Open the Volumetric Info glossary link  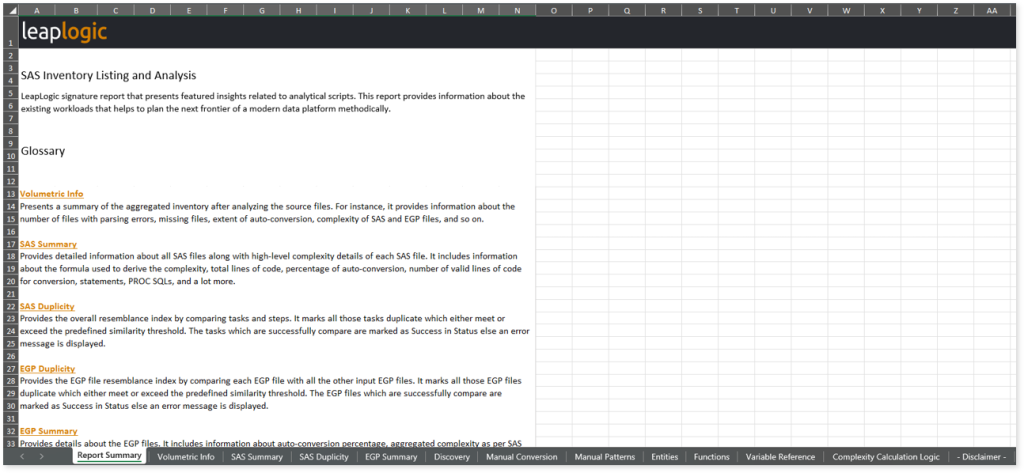click(51, 194)
